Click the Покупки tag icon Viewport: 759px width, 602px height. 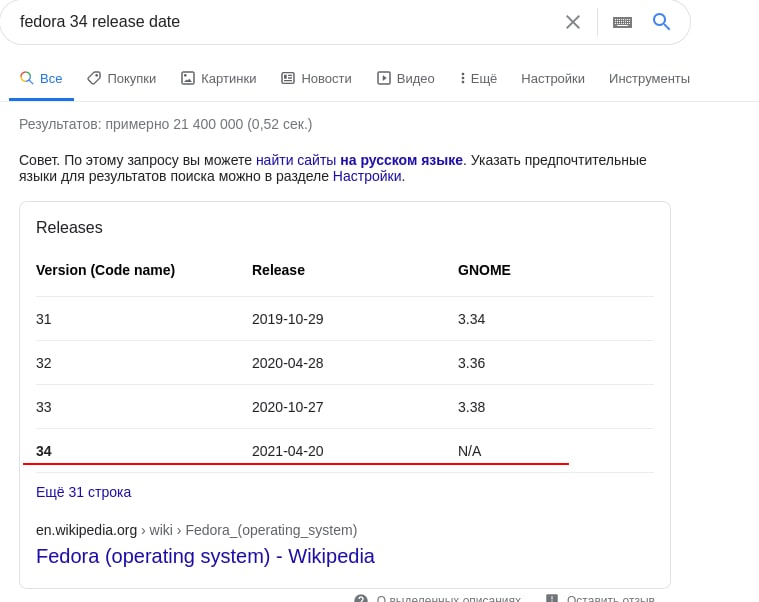[94, 78]
